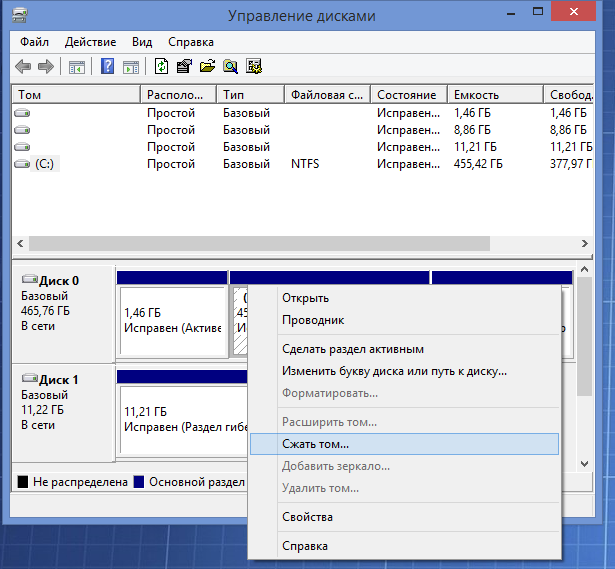615x569 pixels.
Task: Click the disabled Удалить том... menu entry
Action: (x=404, y=488)
